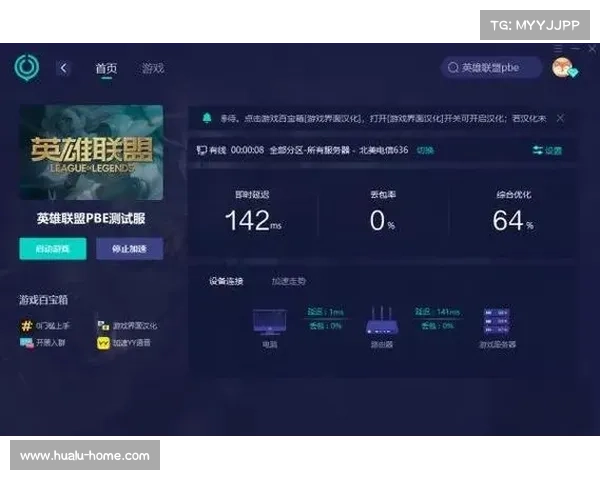This screenshot has width=600, height=480.
Task: Click the 142 ms latency value
Action: [x=253, y=220]
